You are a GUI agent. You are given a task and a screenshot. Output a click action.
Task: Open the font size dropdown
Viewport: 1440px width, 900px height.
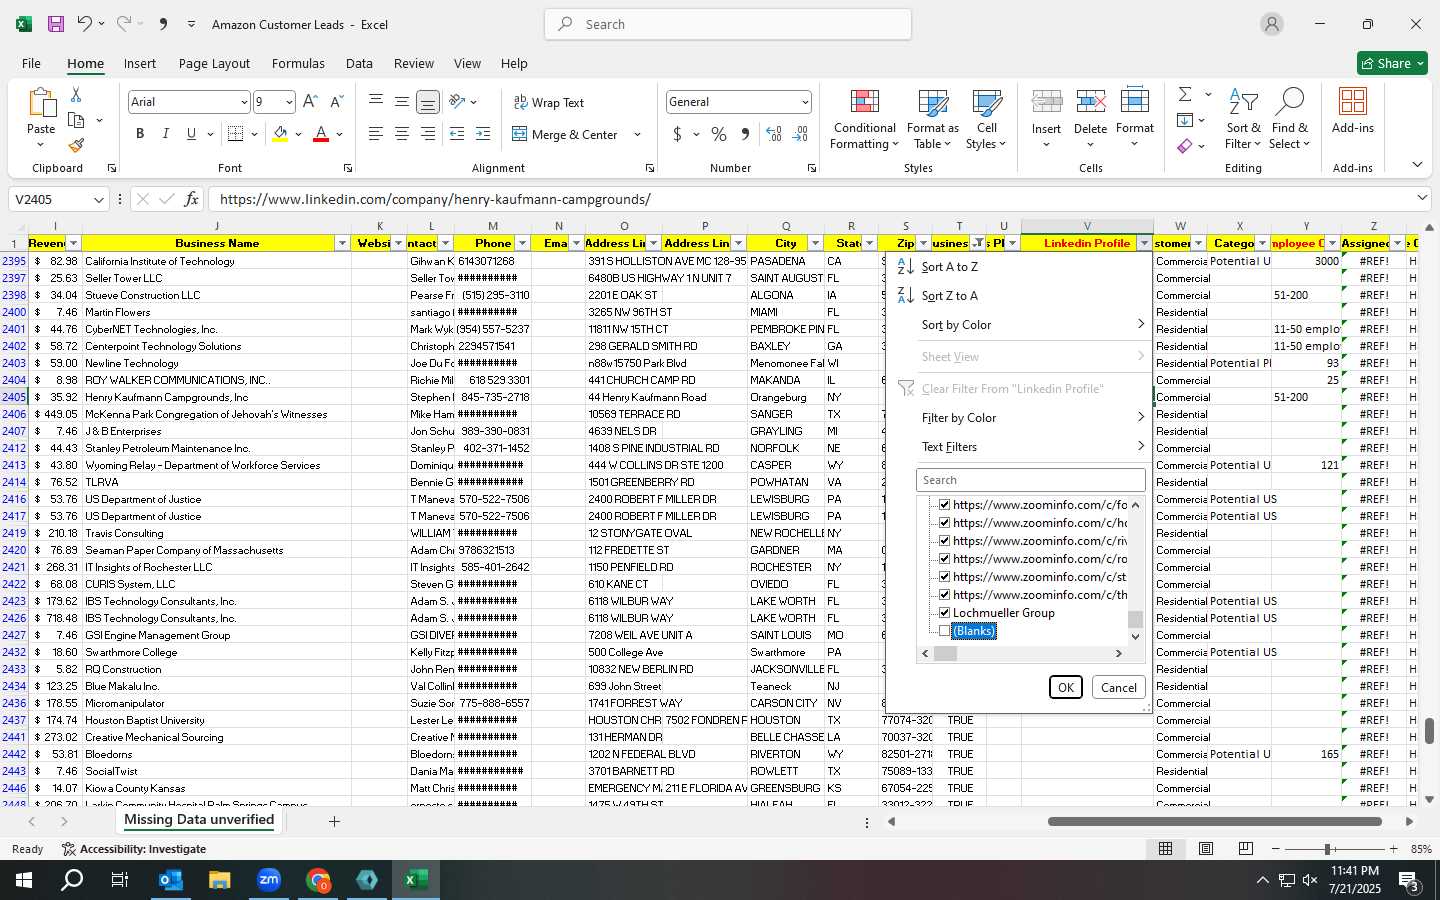[x=289, y=102]
